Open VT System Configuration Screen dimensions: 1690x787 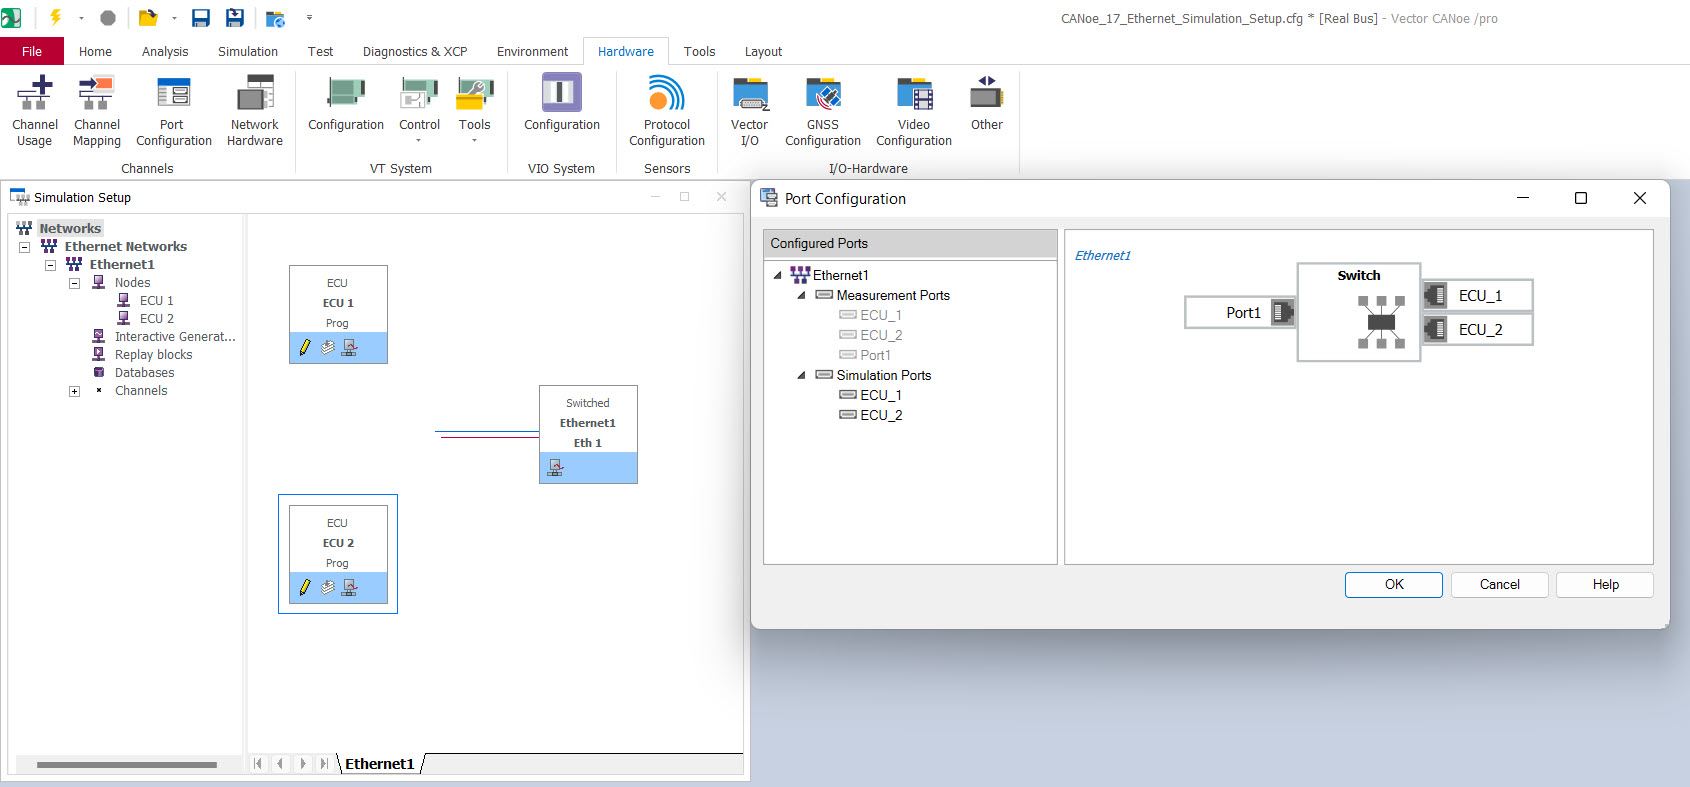345,110
